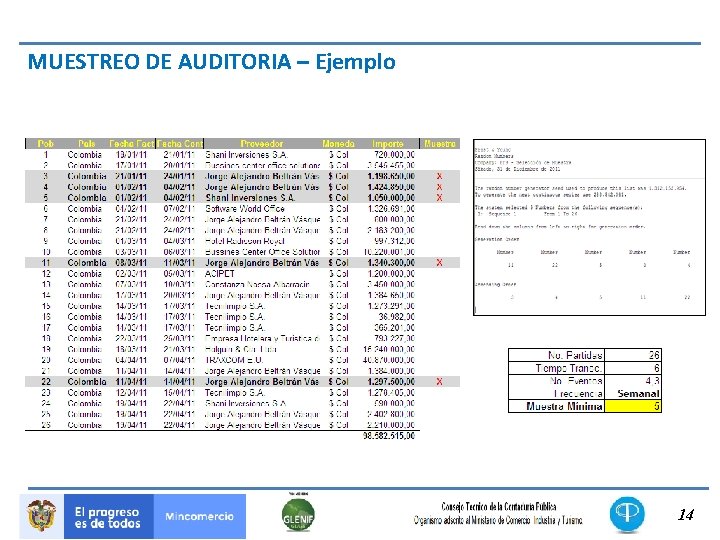720x540 pixels.
Task: Click the 'Muestra' column header
Action: [440, 144]
